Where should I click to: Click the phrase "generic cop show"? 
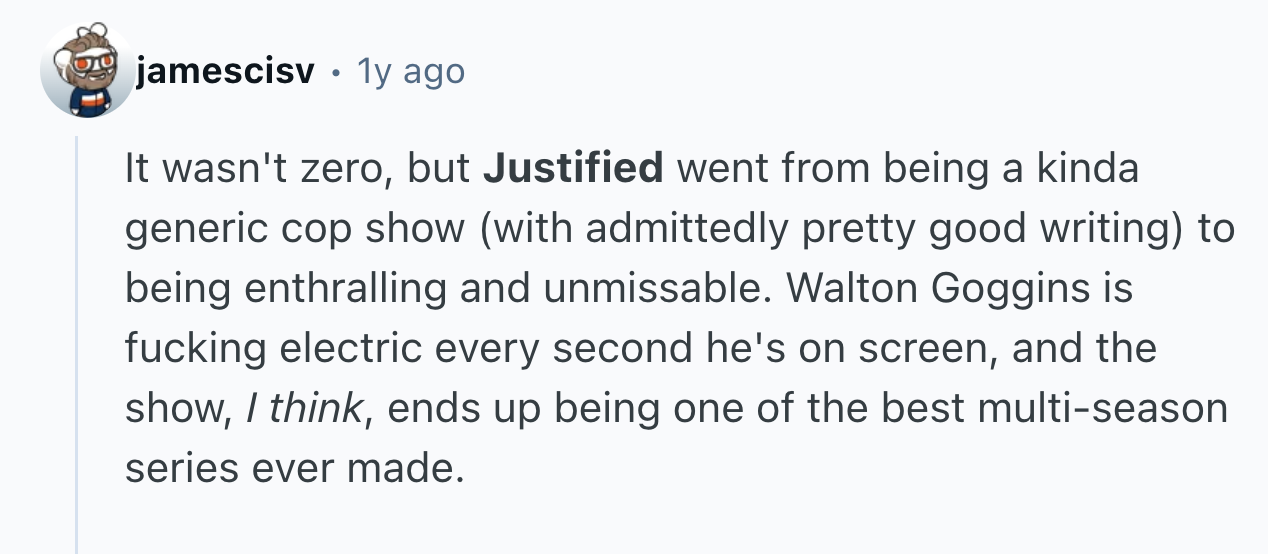pyautogui.click(x=294, y=229)
